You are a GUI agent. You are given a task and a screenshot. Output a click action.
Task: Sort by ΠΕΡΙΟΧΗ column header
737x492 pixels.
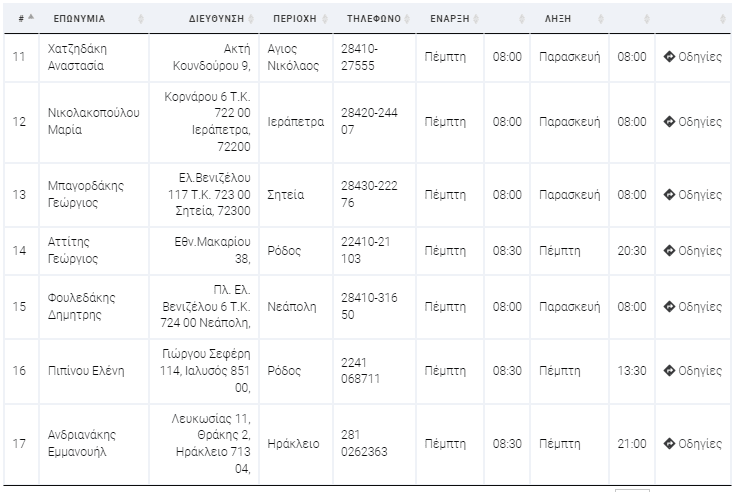click(296, 18)
